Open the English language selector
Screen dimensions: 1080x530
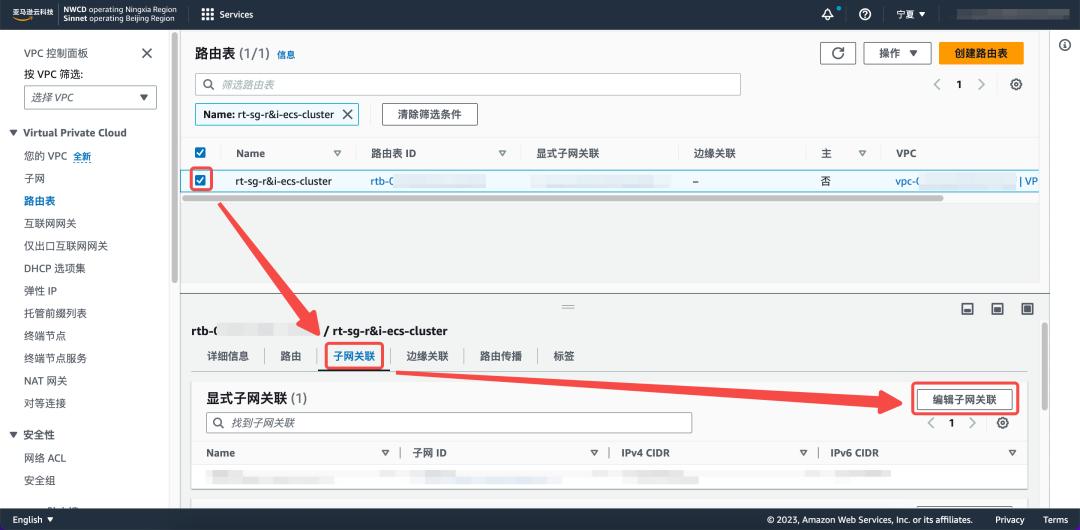click(x=33, y=520)
